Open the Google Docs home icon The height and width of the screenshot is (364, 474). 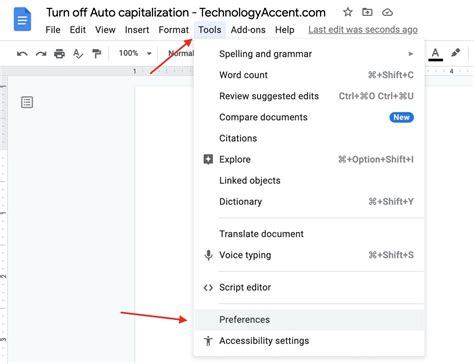point(23,19)
